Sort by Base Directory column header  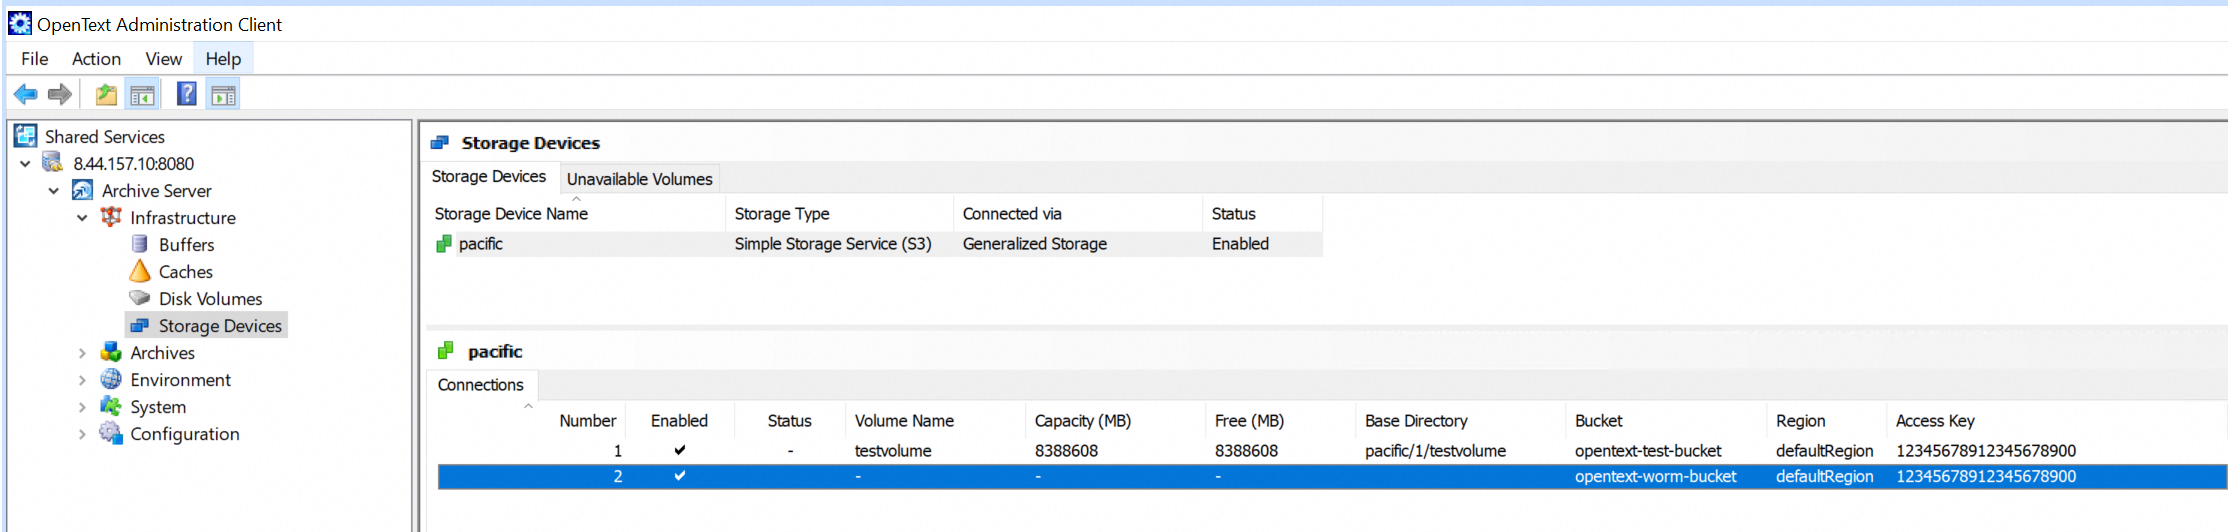pos(1460,421)
